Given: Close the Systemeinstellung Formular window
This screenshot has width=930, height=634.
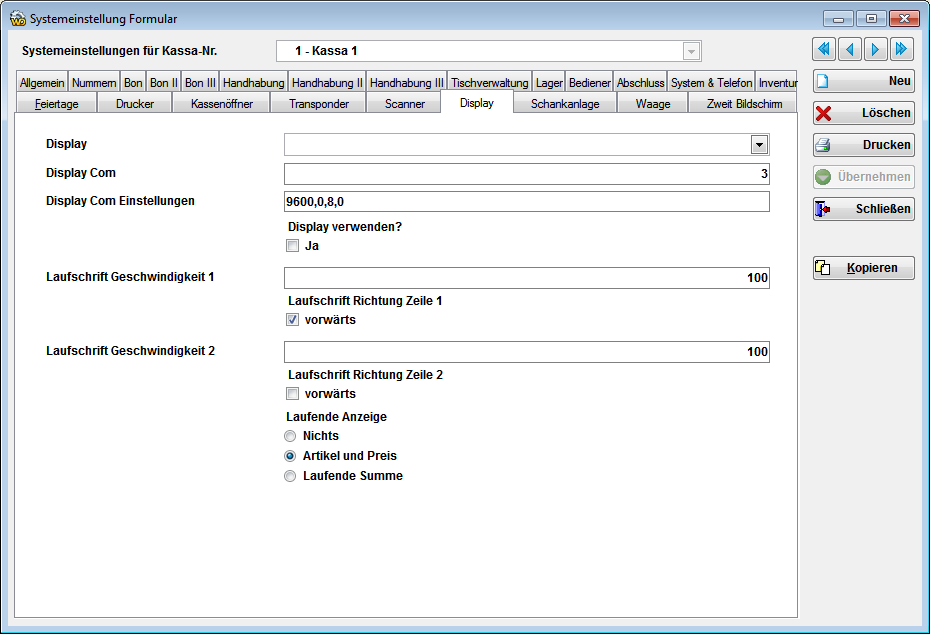Looking at the screenshot, I should coord(904,19).
